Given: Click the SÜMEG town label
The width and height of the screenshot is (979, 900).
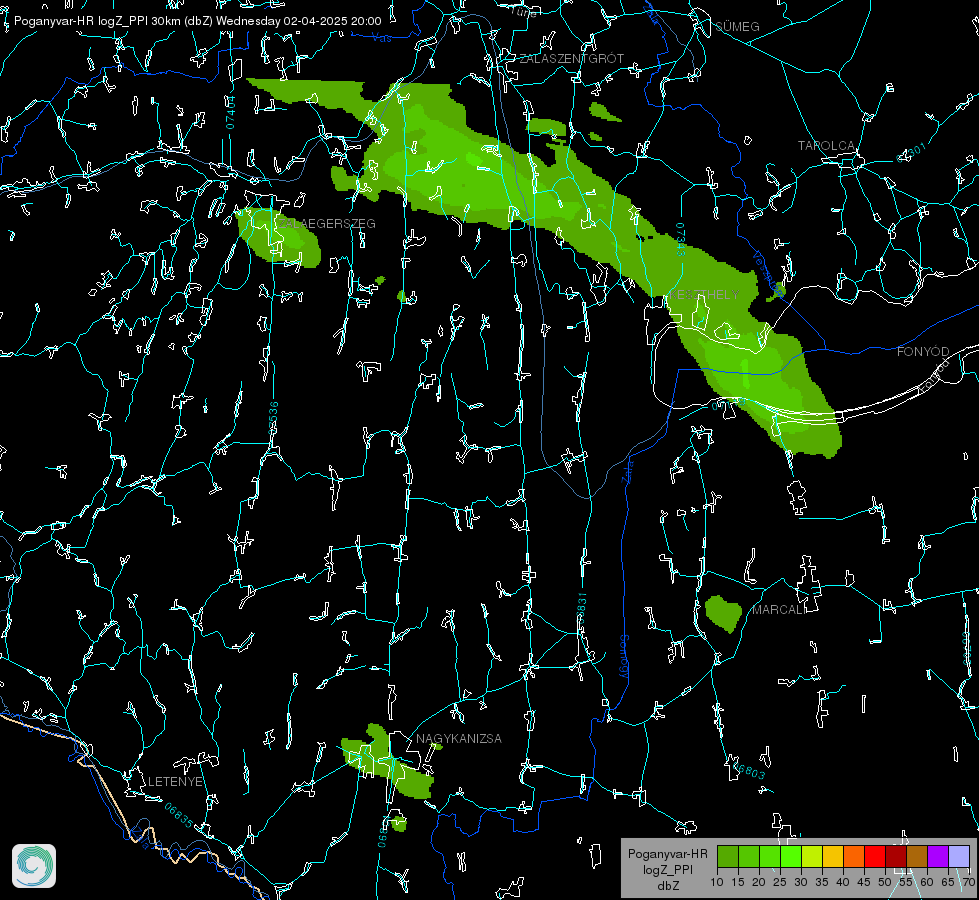Looking at the screenshot, I should 737,26.
